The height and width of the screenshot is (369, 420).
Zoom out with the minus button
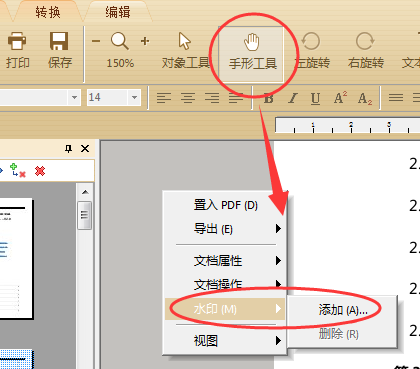pos(96,41)
